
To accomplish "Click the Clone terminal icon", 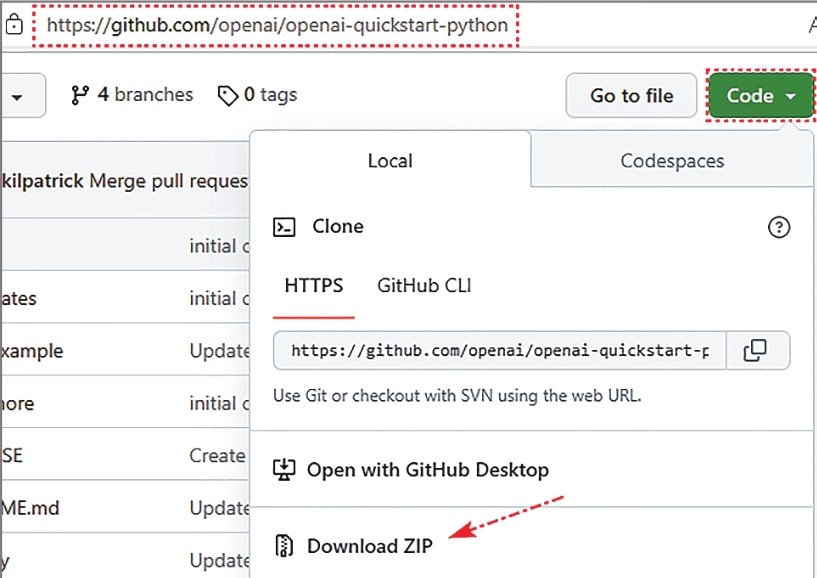I will point(284,227).
